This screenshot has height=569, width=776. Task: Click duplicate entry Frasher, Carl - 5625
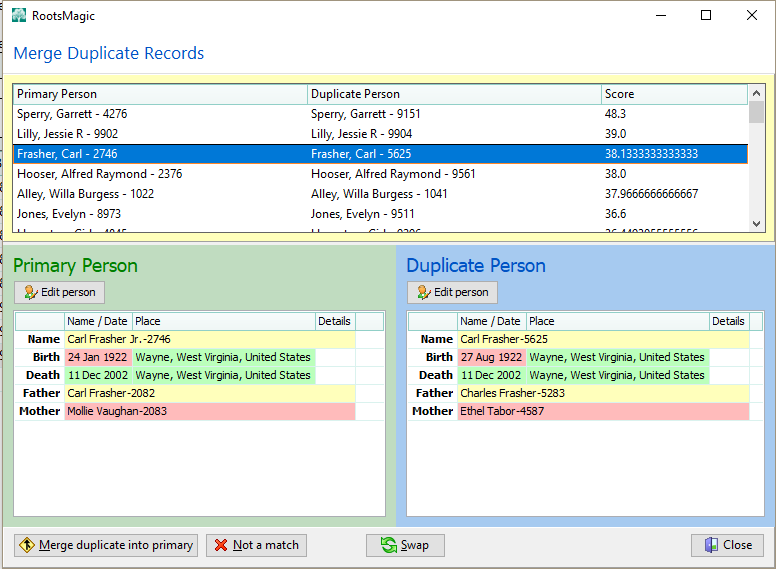(361, 154)
